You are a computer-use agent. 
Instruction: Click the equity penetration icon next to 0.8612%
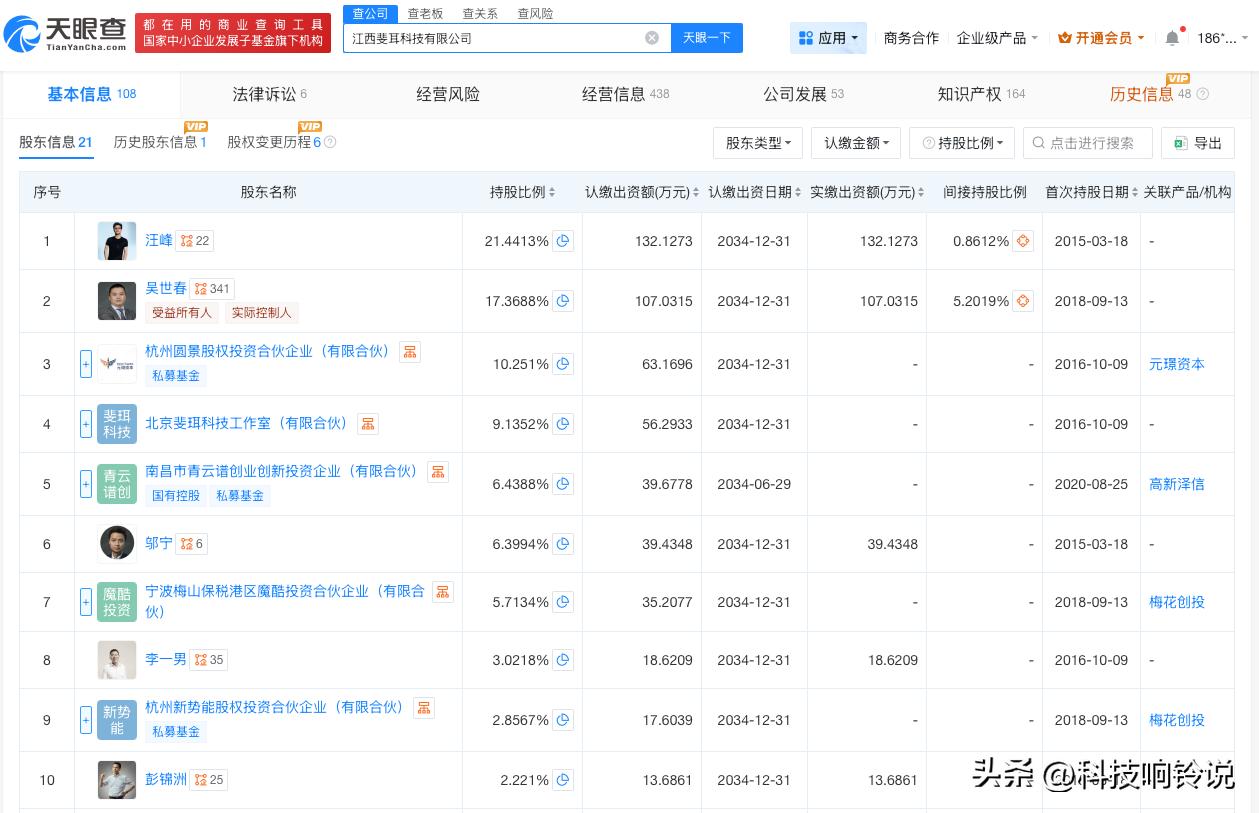1022,240
